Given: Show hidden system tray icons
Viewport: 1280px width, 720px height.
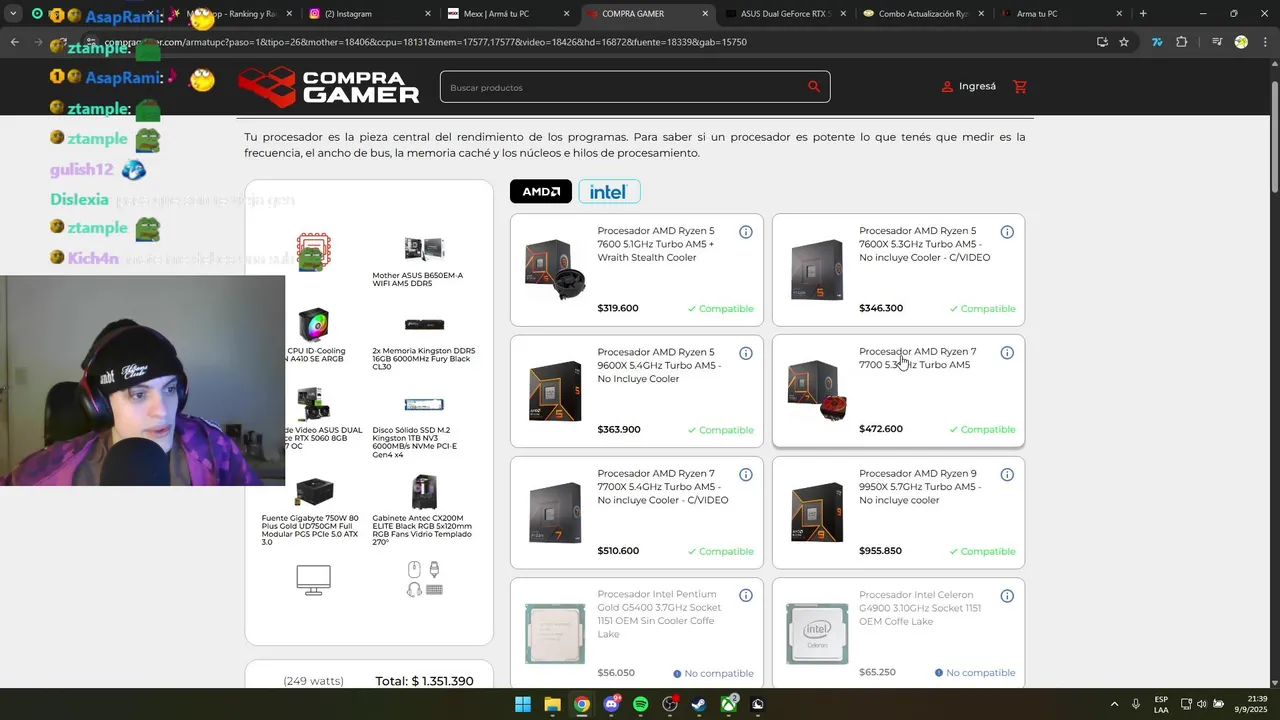Looking at the screenshot, I should [1114, 704].
